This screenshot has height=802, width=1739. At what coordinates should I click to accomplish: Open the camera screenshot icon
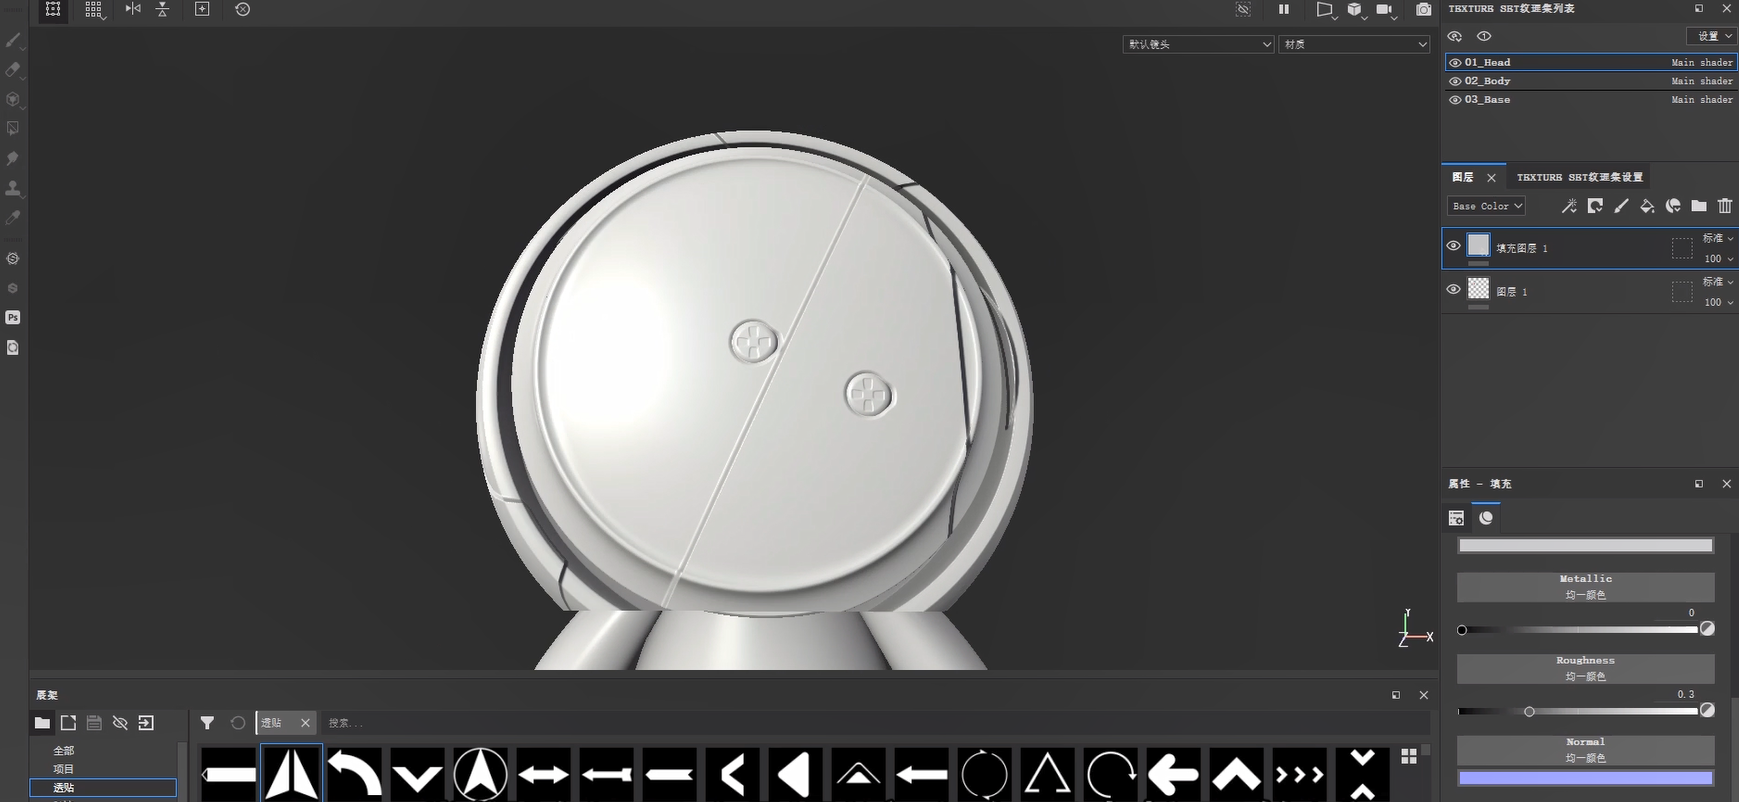(1423, 10)
